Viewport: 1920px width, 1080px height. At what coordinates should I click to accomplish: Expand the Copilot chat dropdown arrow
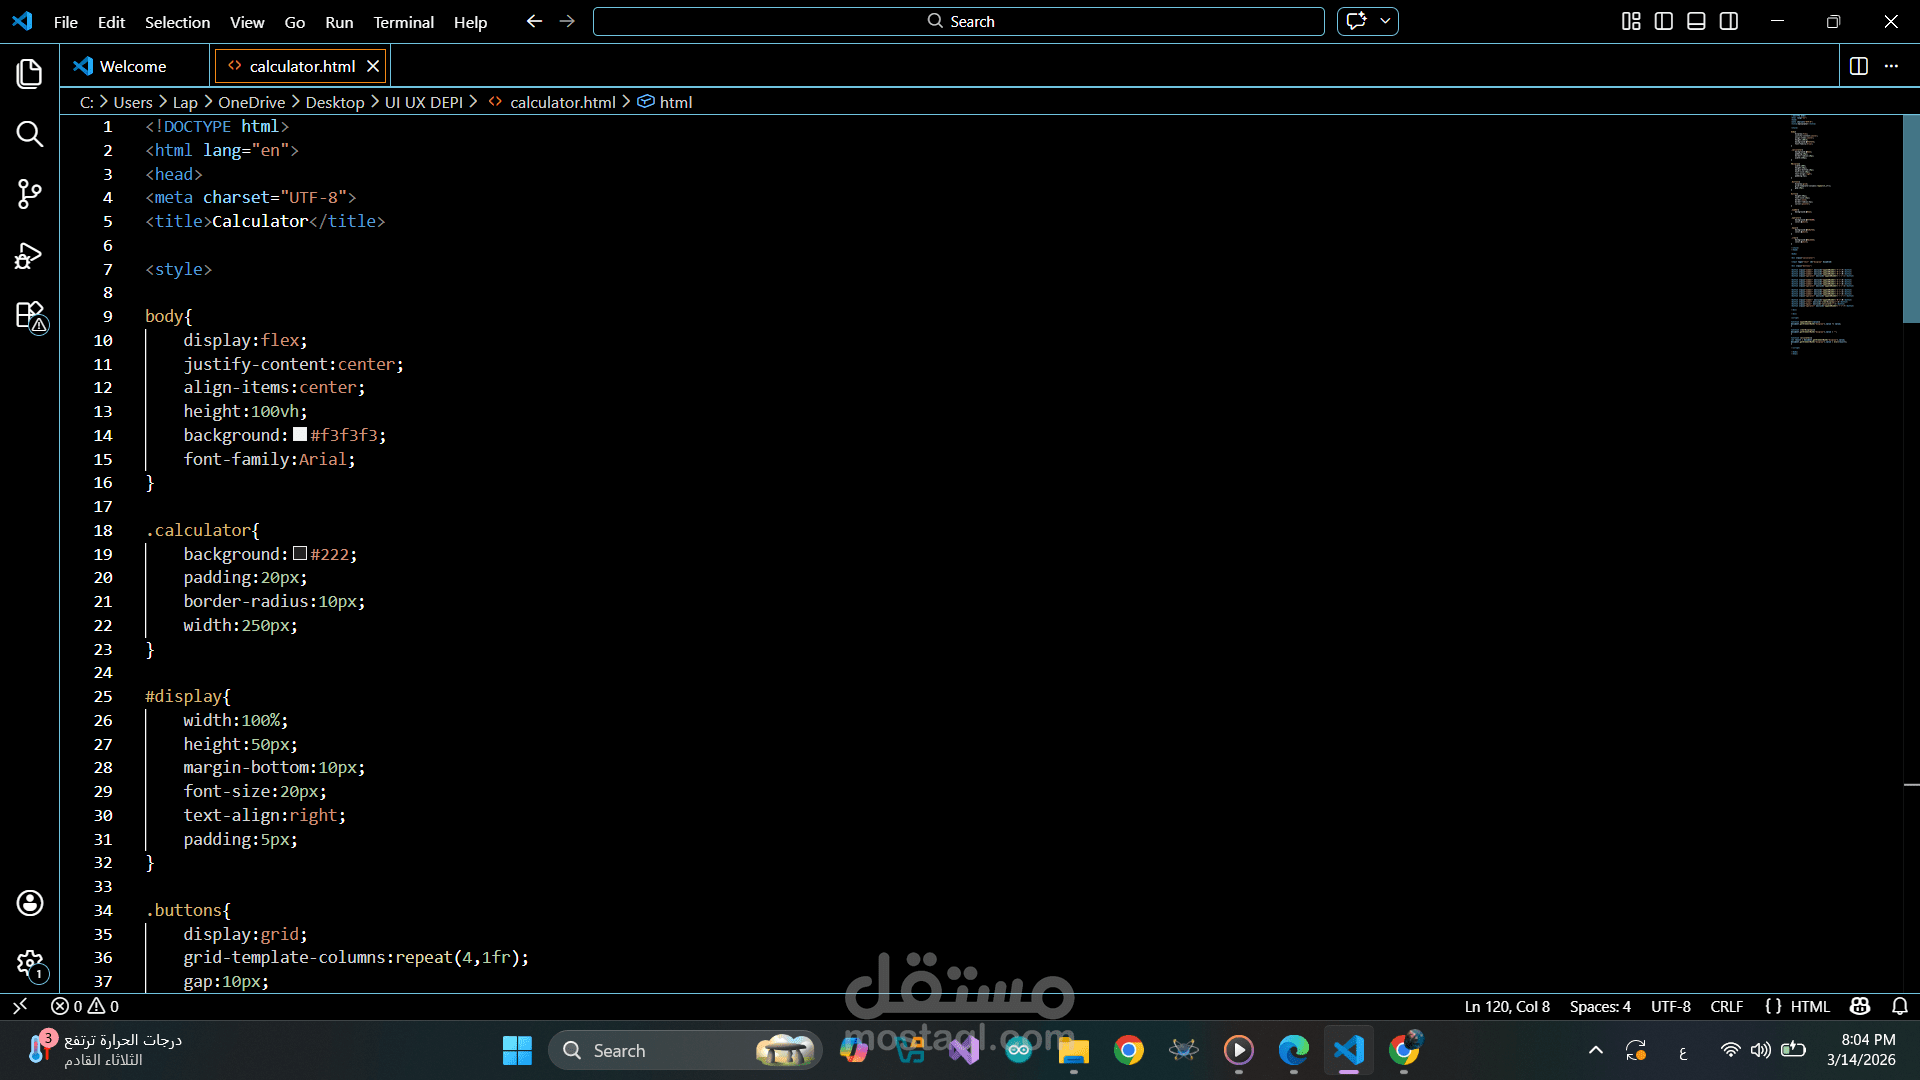(1385, 21)
